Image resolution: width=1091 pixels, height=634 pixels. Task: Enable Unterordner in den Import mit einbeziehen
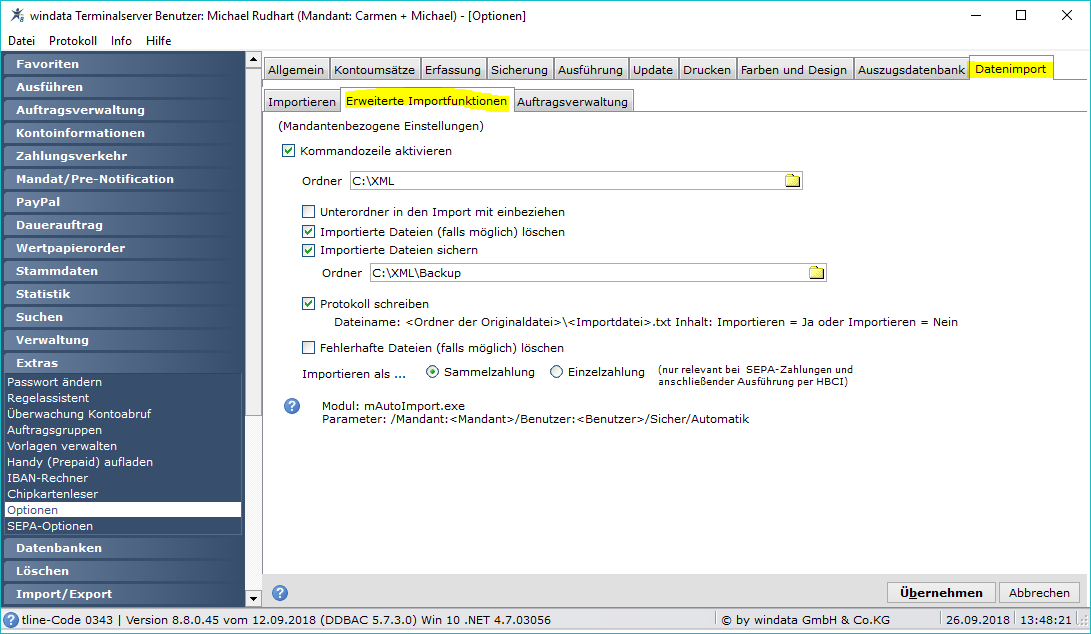point(308,212)
